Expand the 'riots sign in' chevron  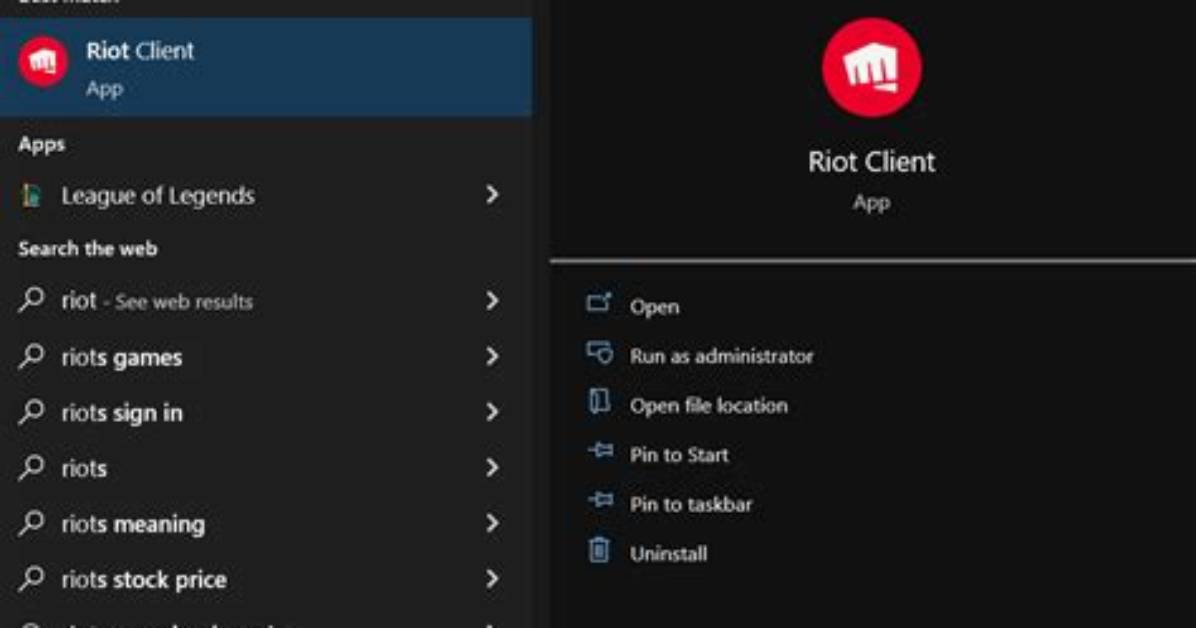493,412
